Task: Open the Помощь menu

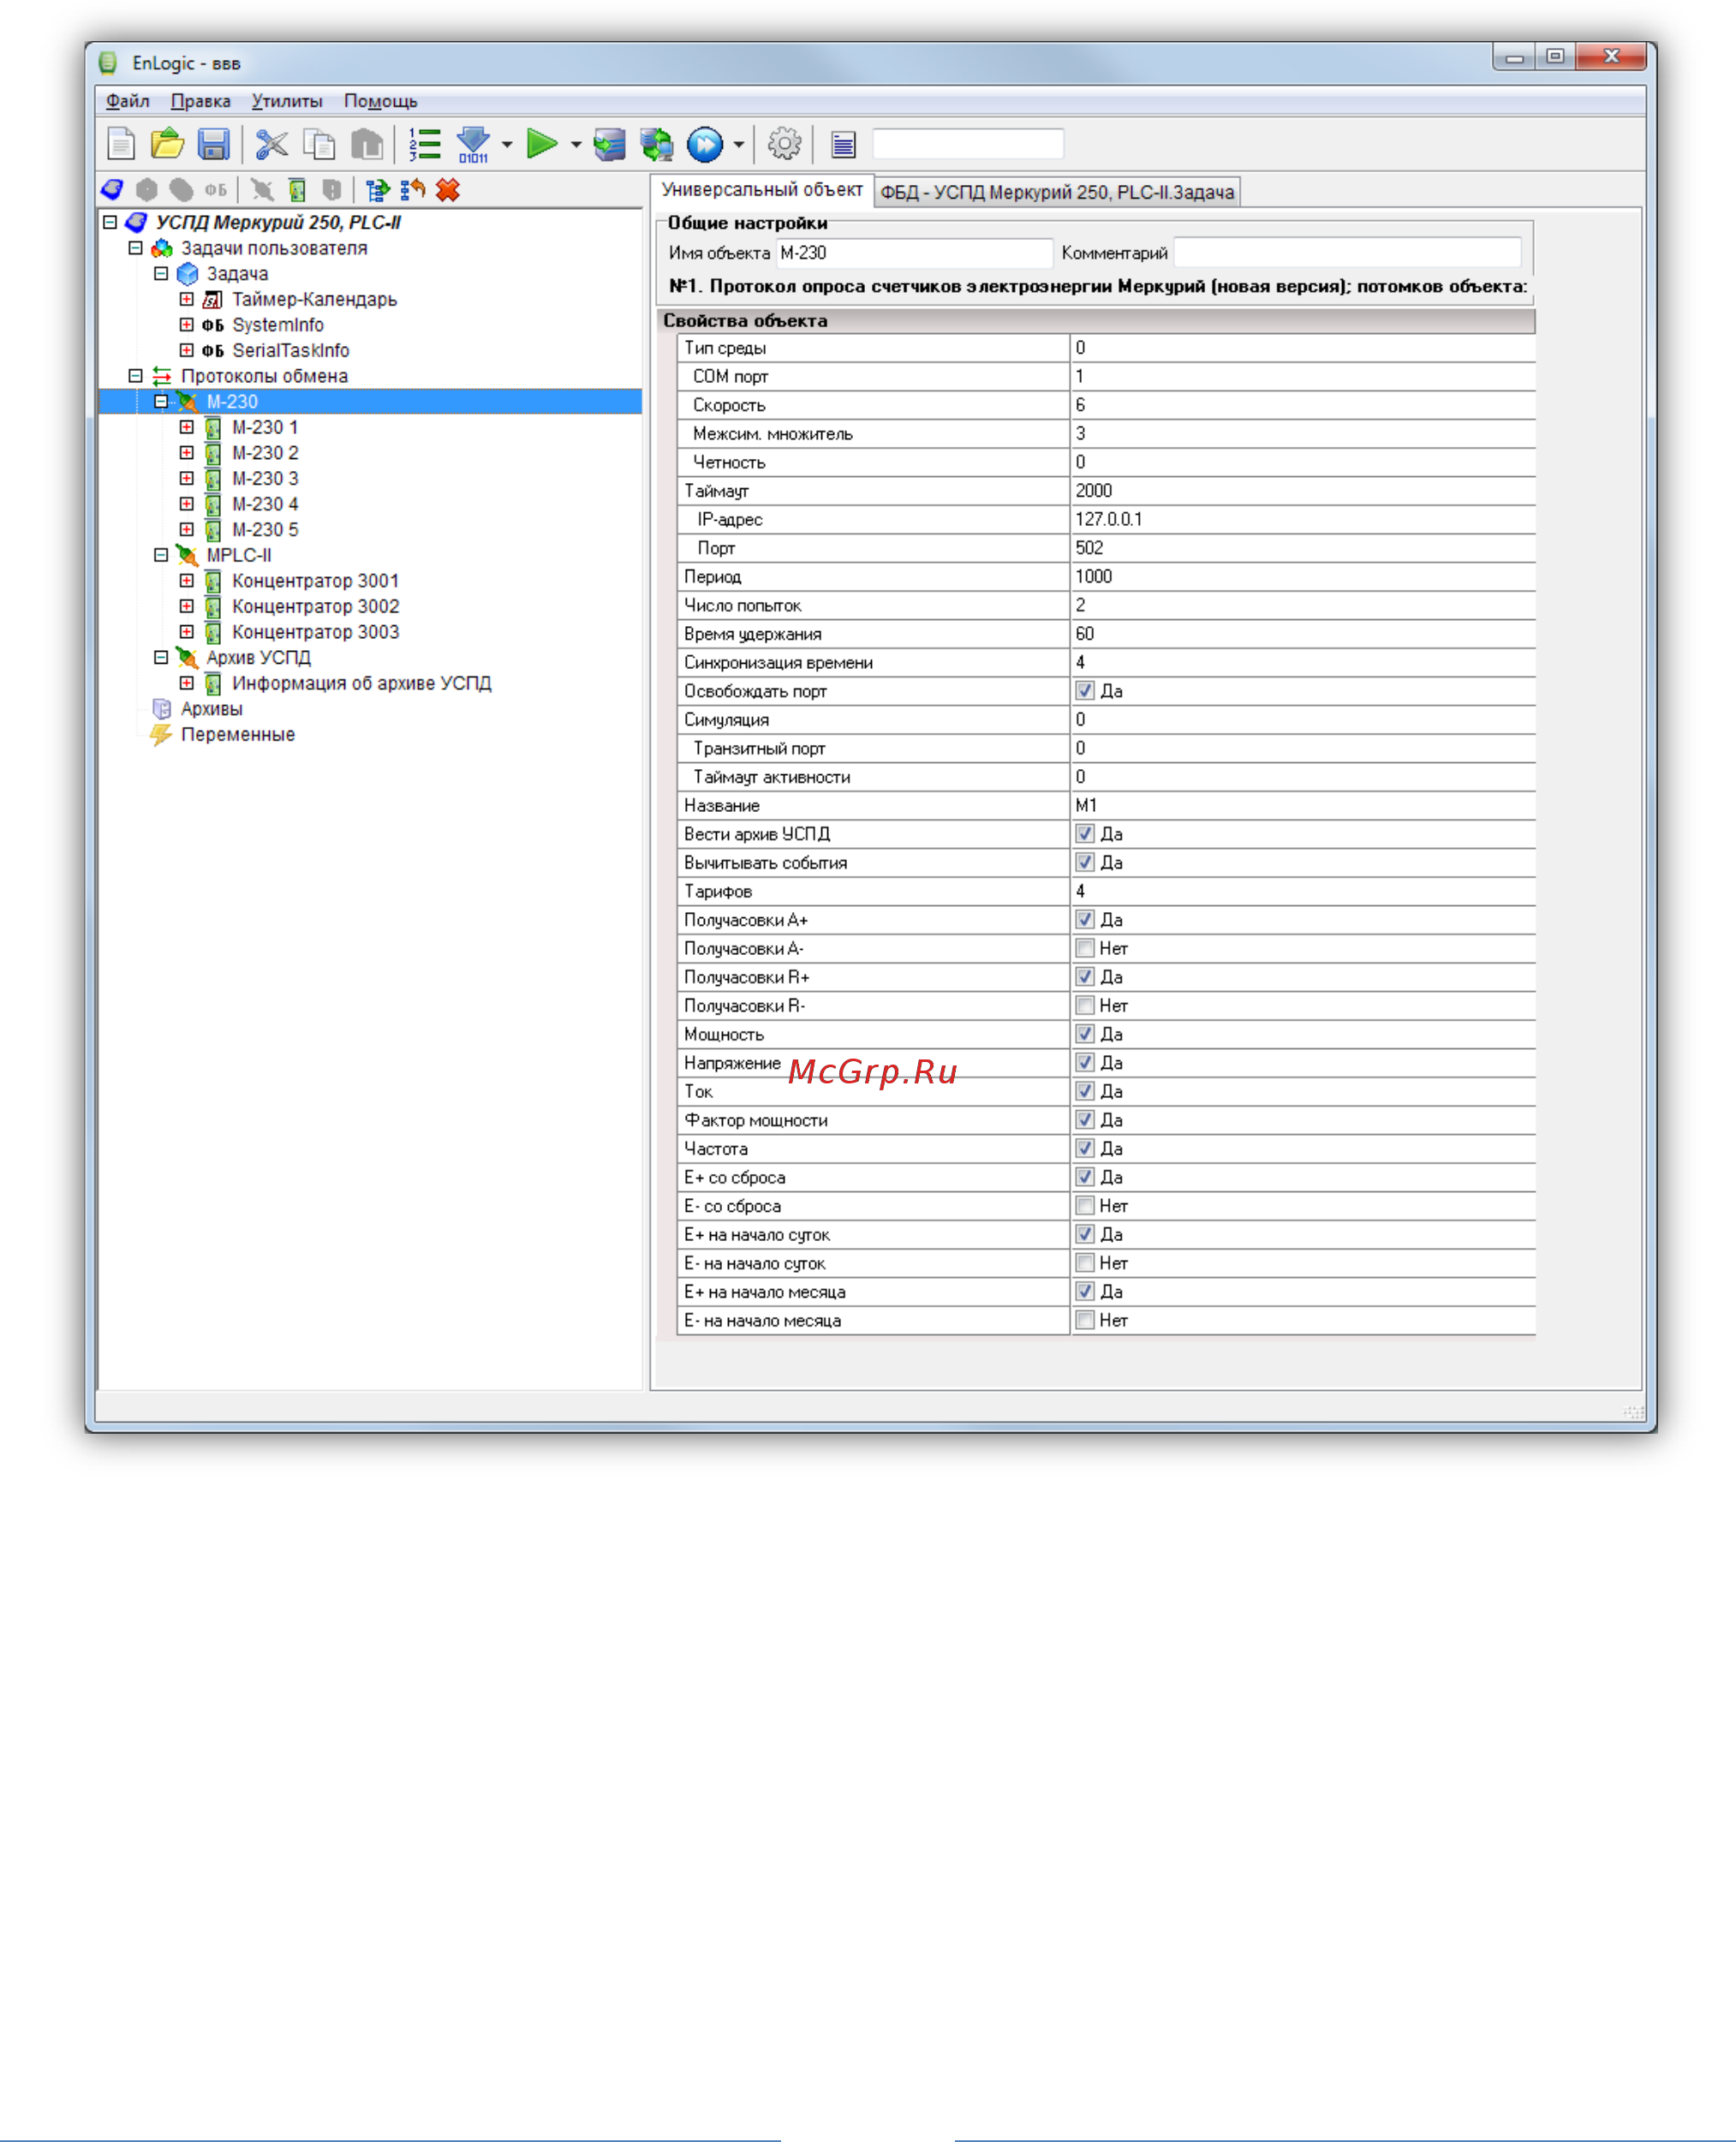Action: [380, 101]
